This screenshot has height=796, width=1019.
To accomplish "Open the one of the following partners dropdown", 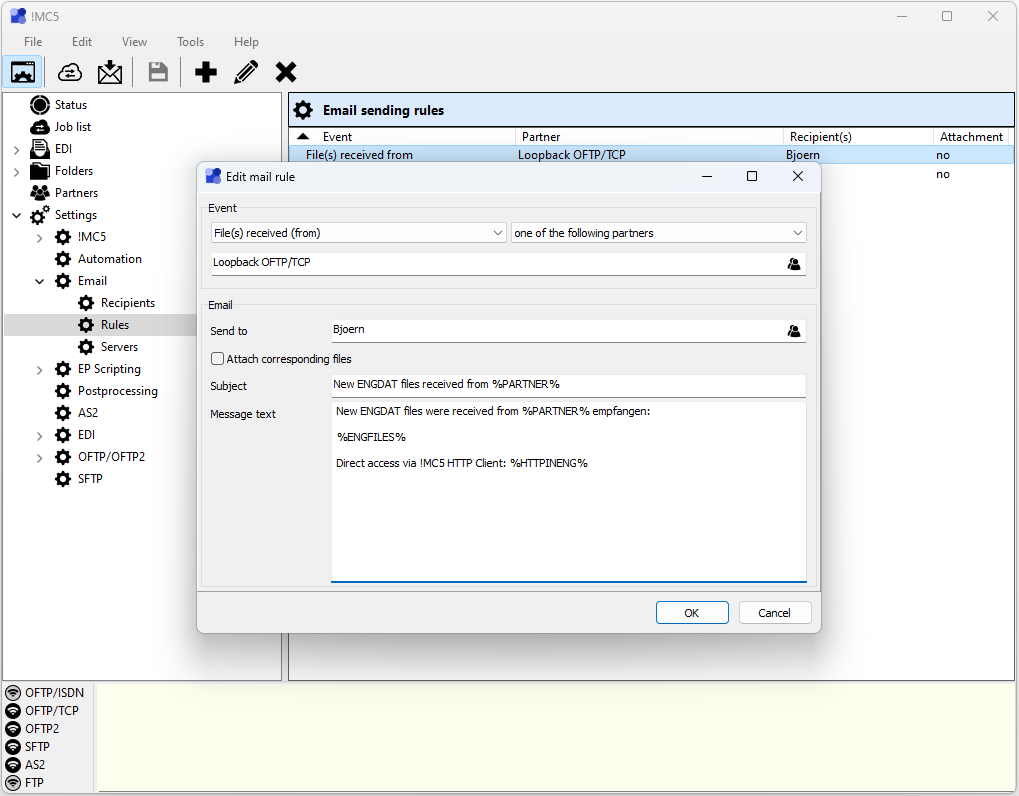I will click(x=658, y=233).
